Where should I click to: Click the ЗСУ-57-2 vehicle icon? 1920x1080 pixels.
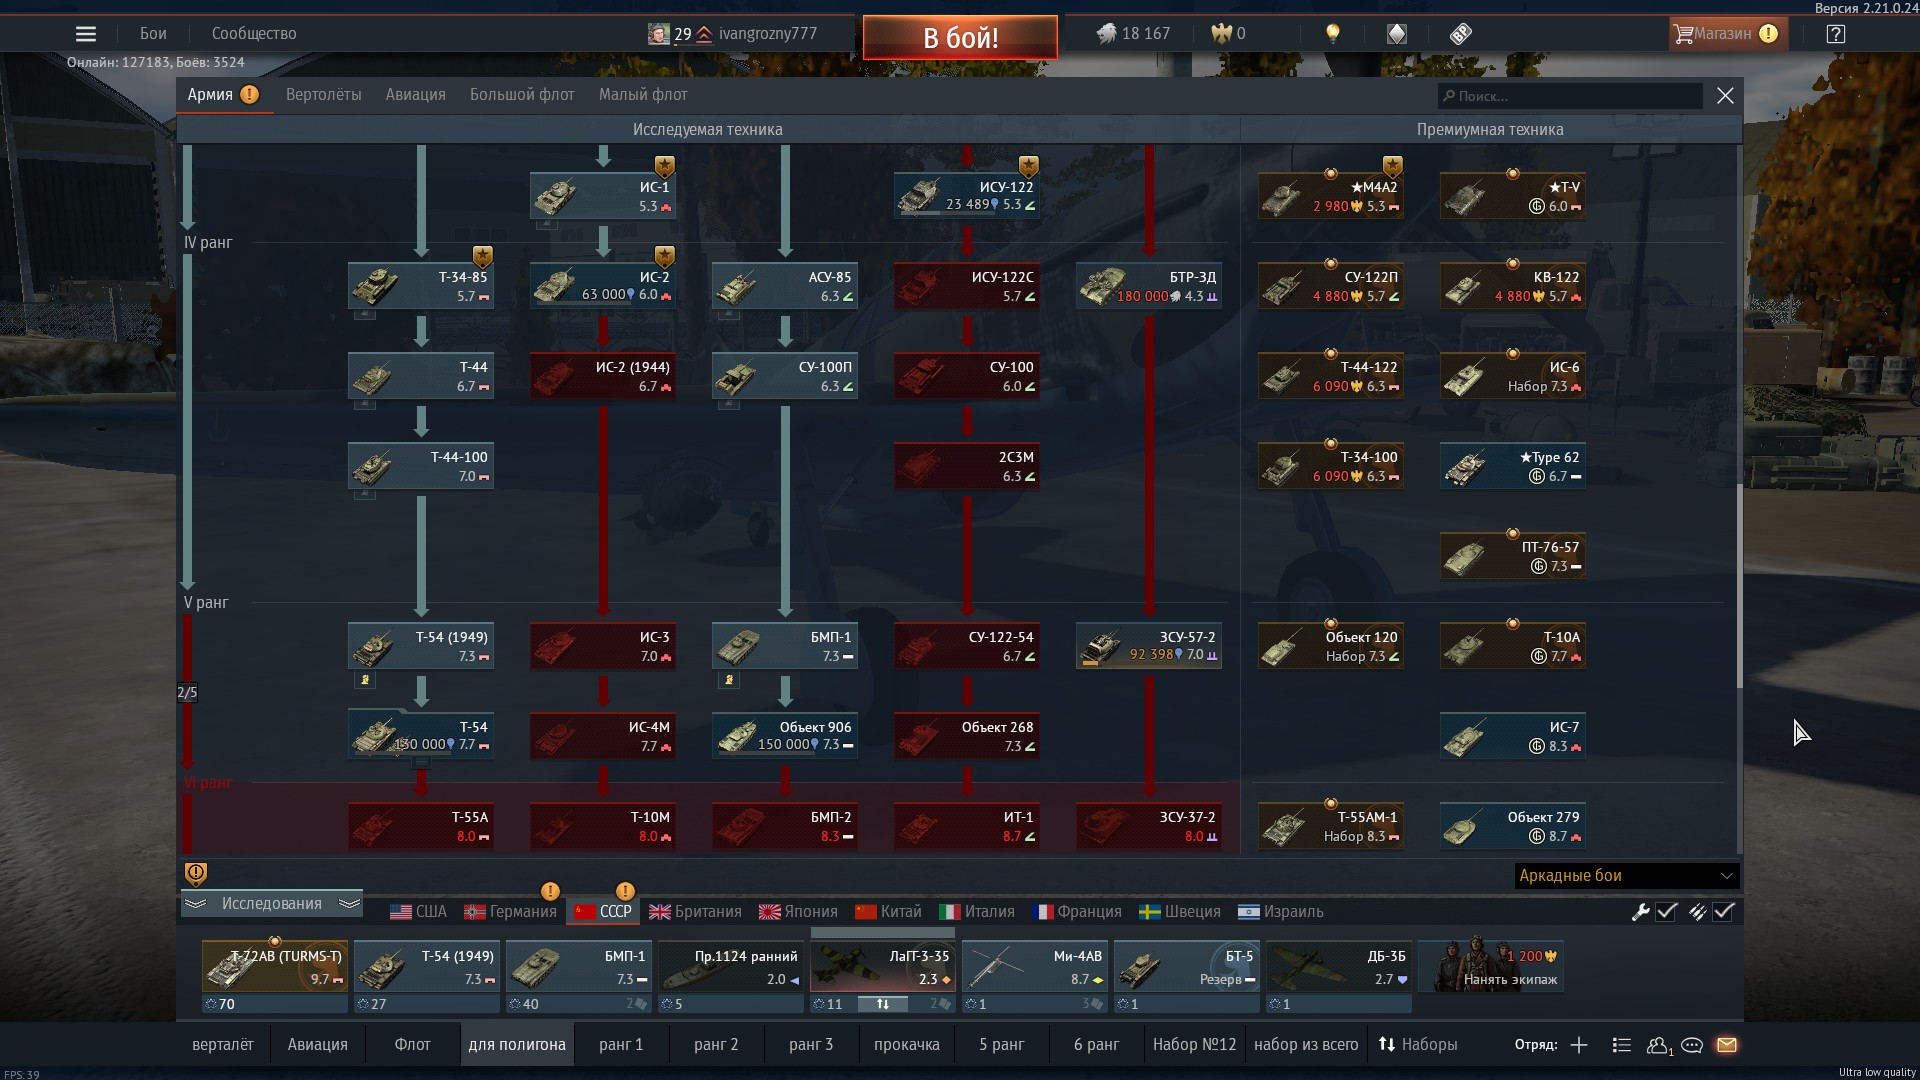click(x=1101, y=647)
